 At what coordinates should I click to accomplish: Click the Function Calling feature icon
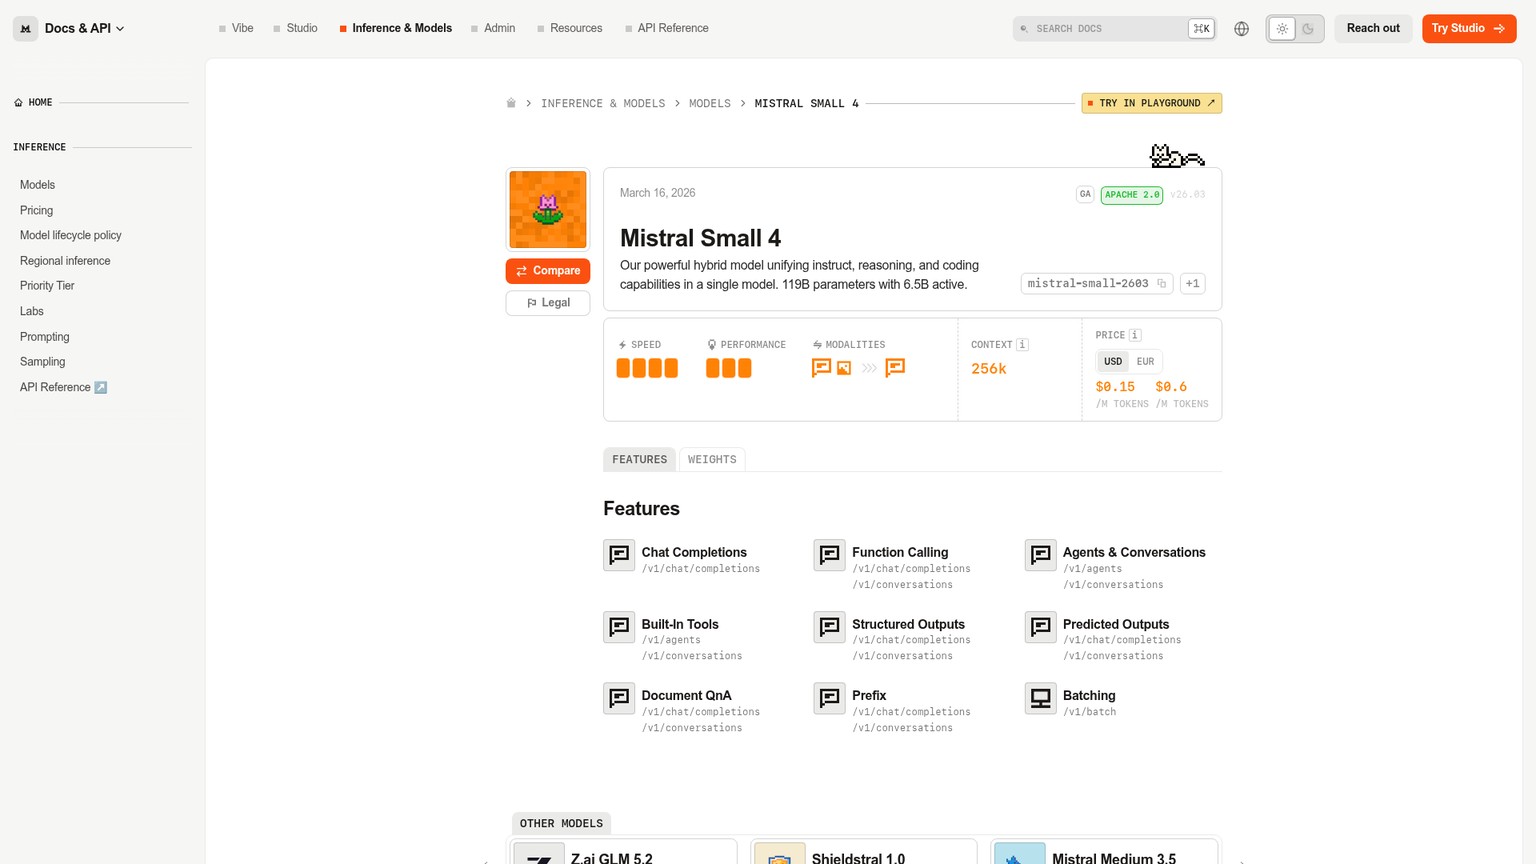click(x=830, y=555)
